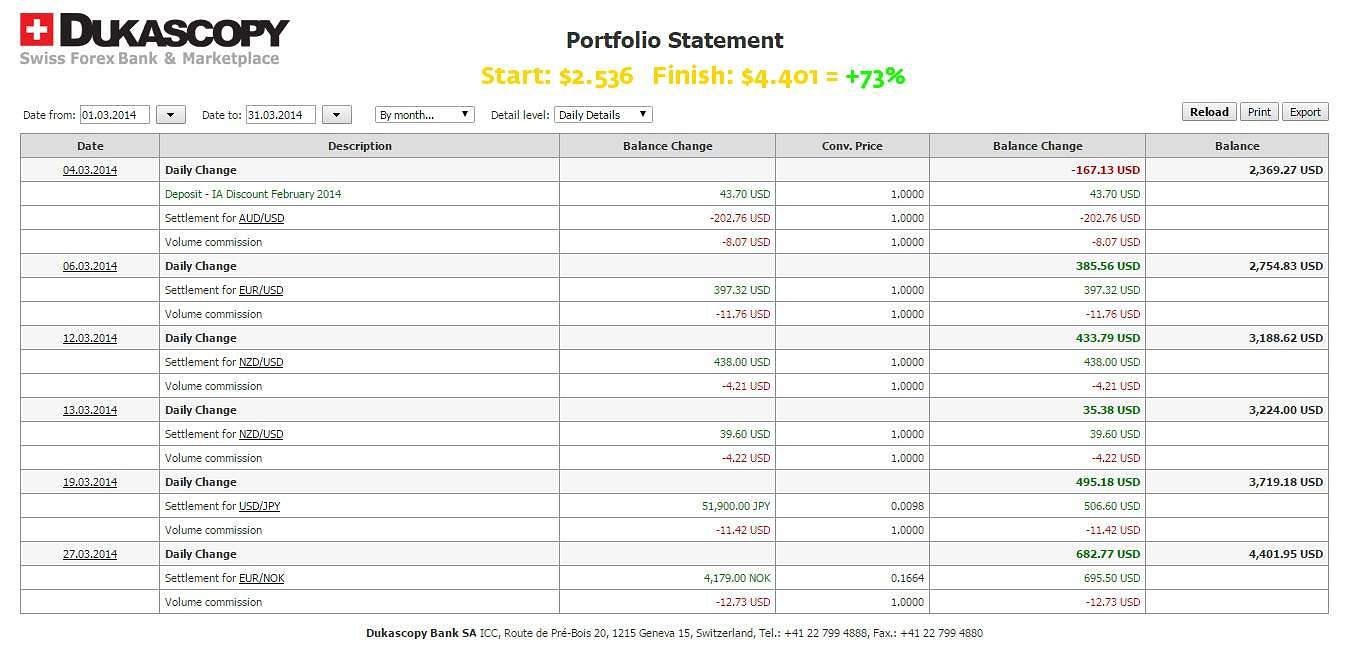Focus the Date to input field

click(x=281, y=115)
